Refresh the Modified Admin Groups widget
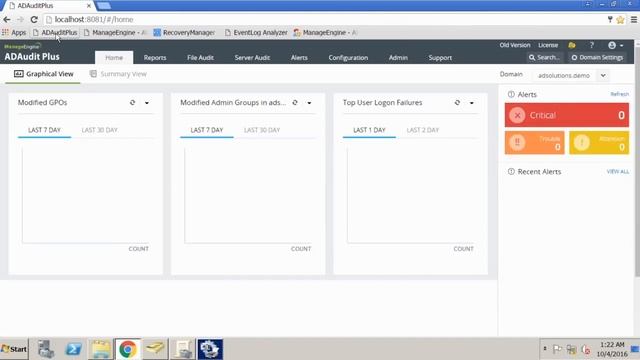 [x=295, y=102]
